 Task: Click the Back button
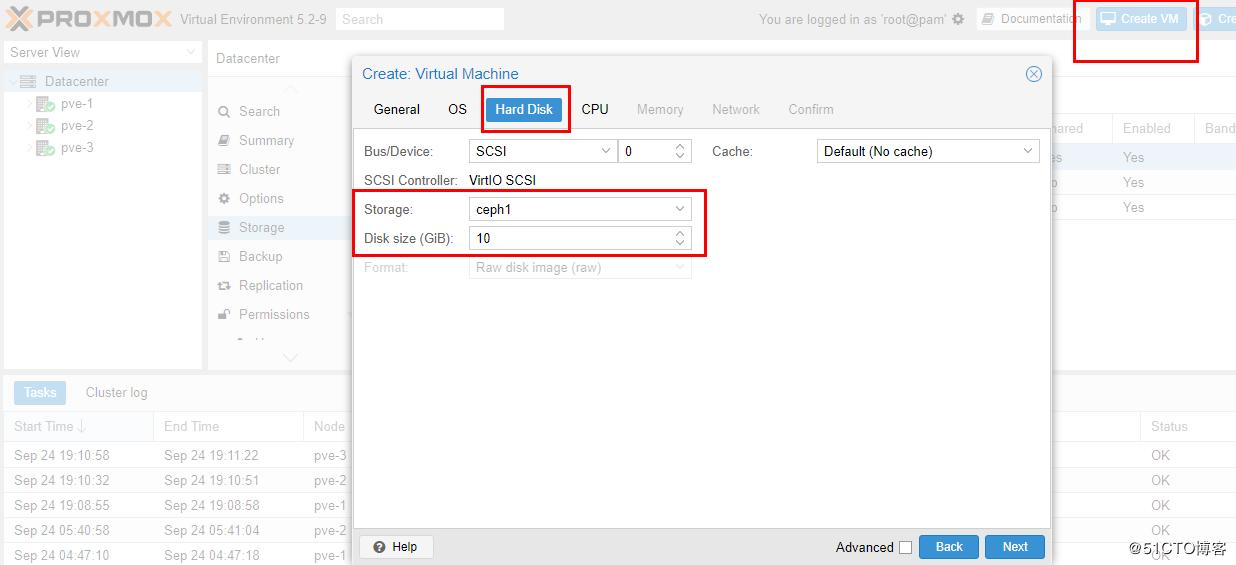[x=948, y=547]
